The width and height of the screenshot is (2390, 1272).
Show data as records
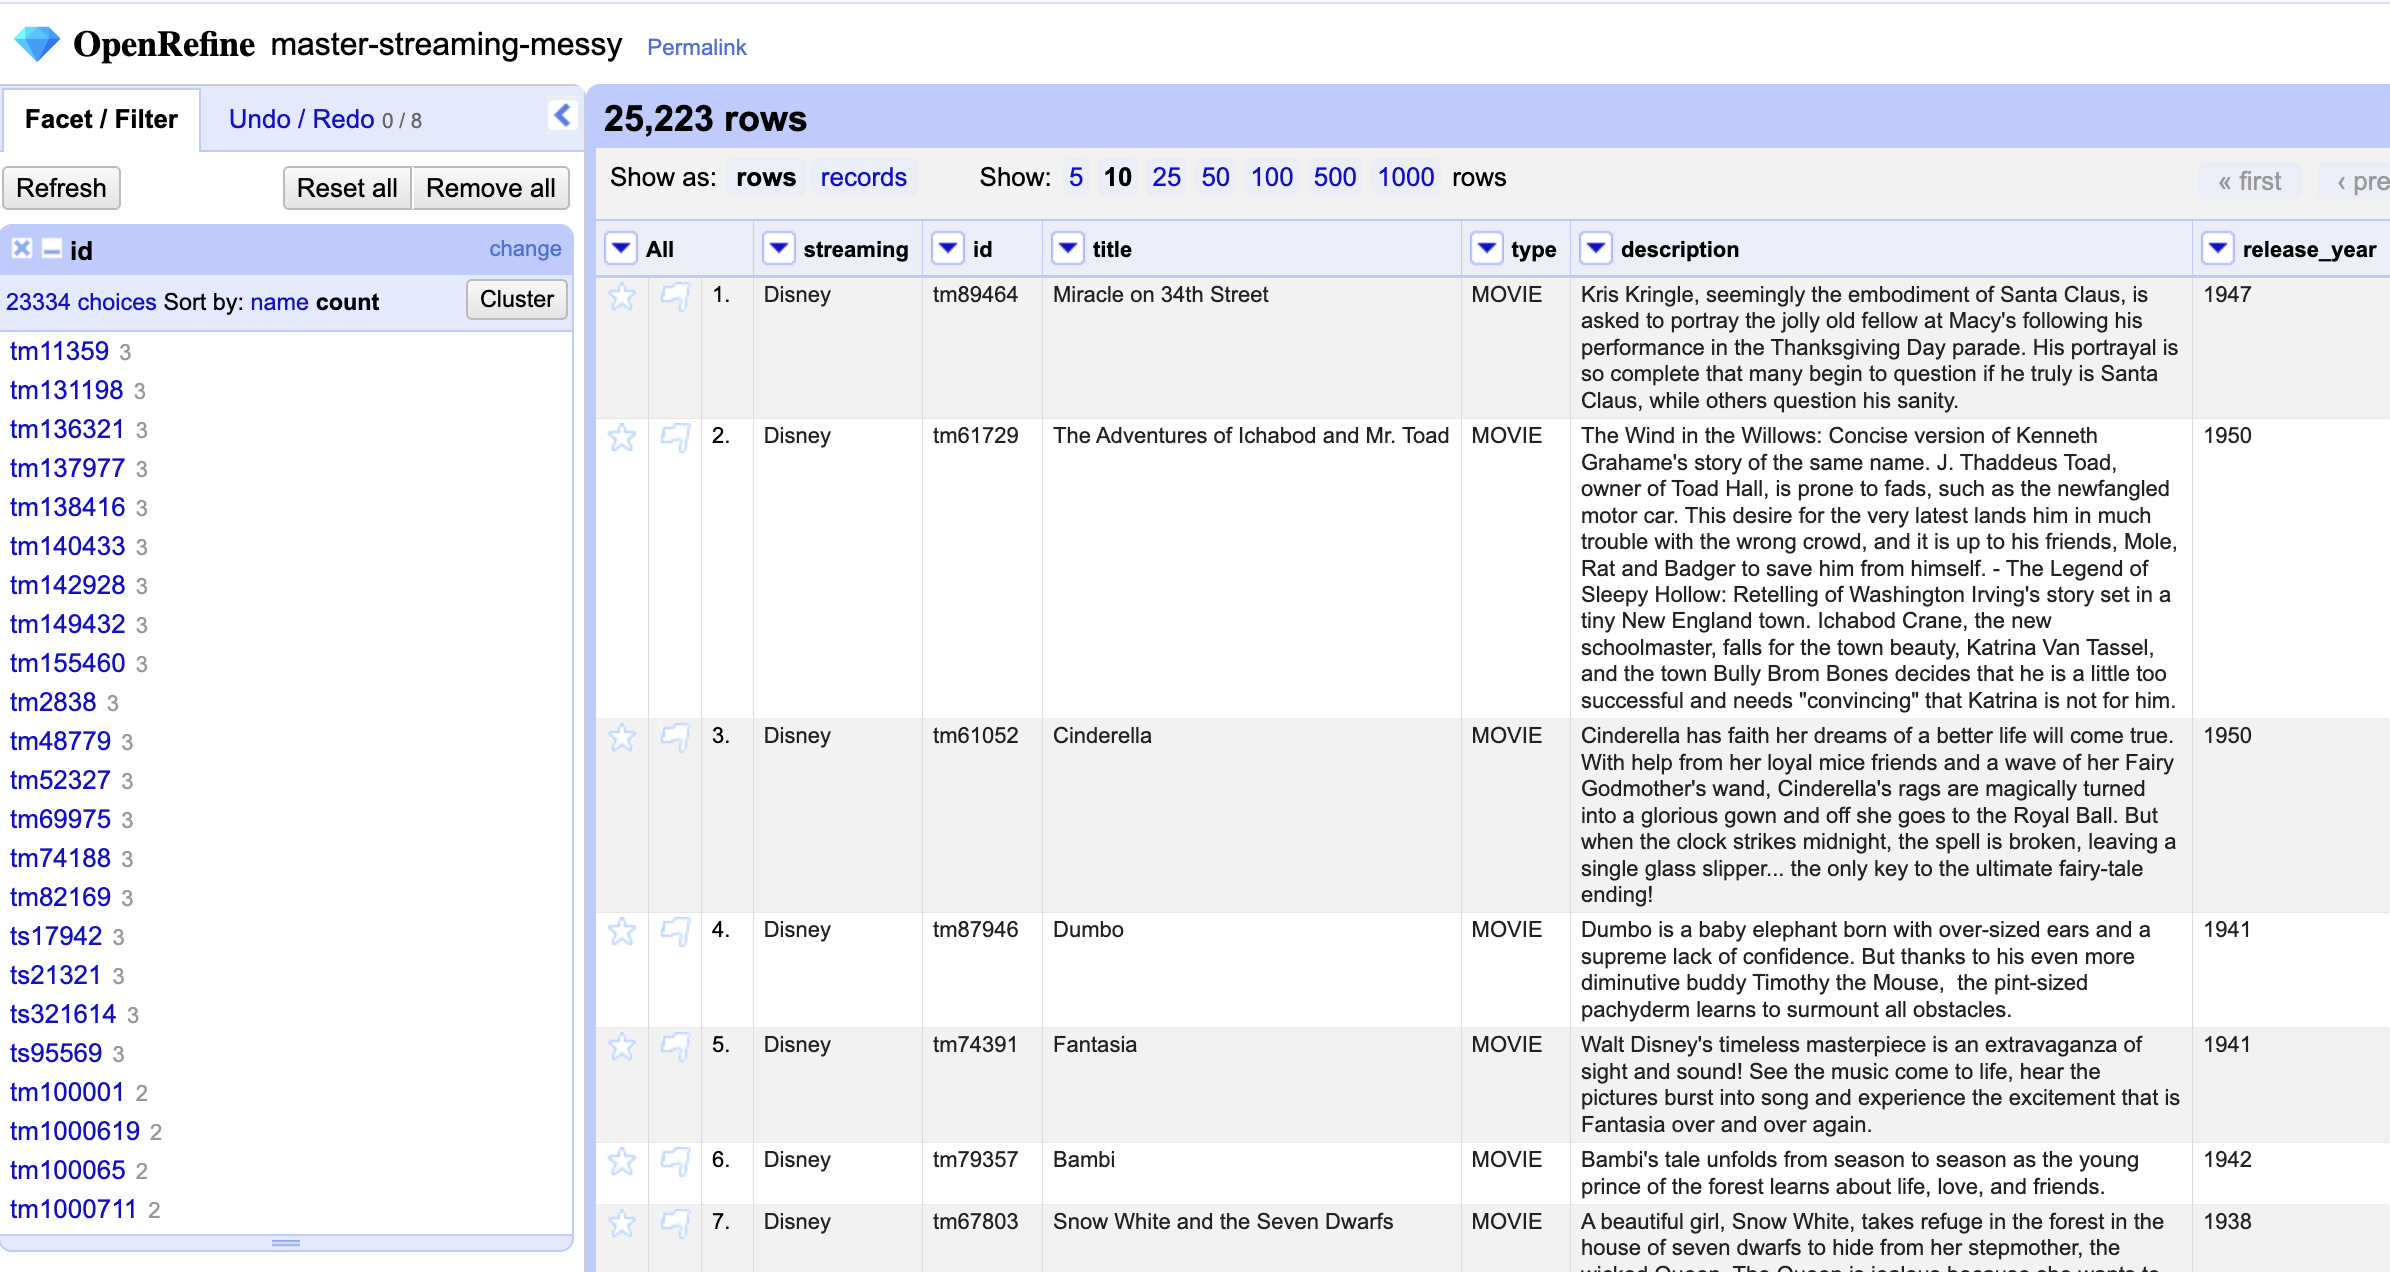point(863,177)
